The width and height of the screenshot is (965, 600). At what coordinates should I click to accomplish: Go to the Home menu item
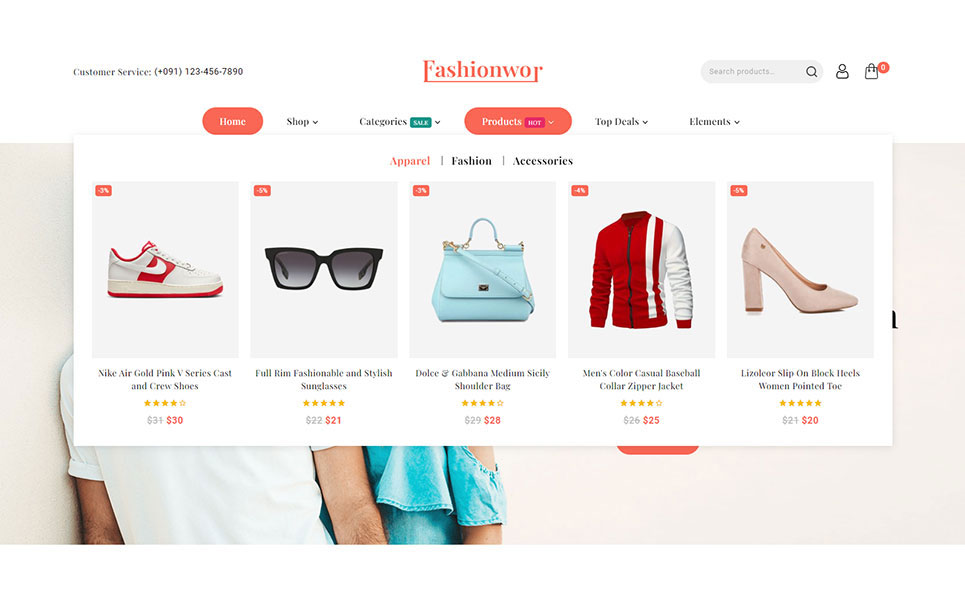tap(233, 121)
